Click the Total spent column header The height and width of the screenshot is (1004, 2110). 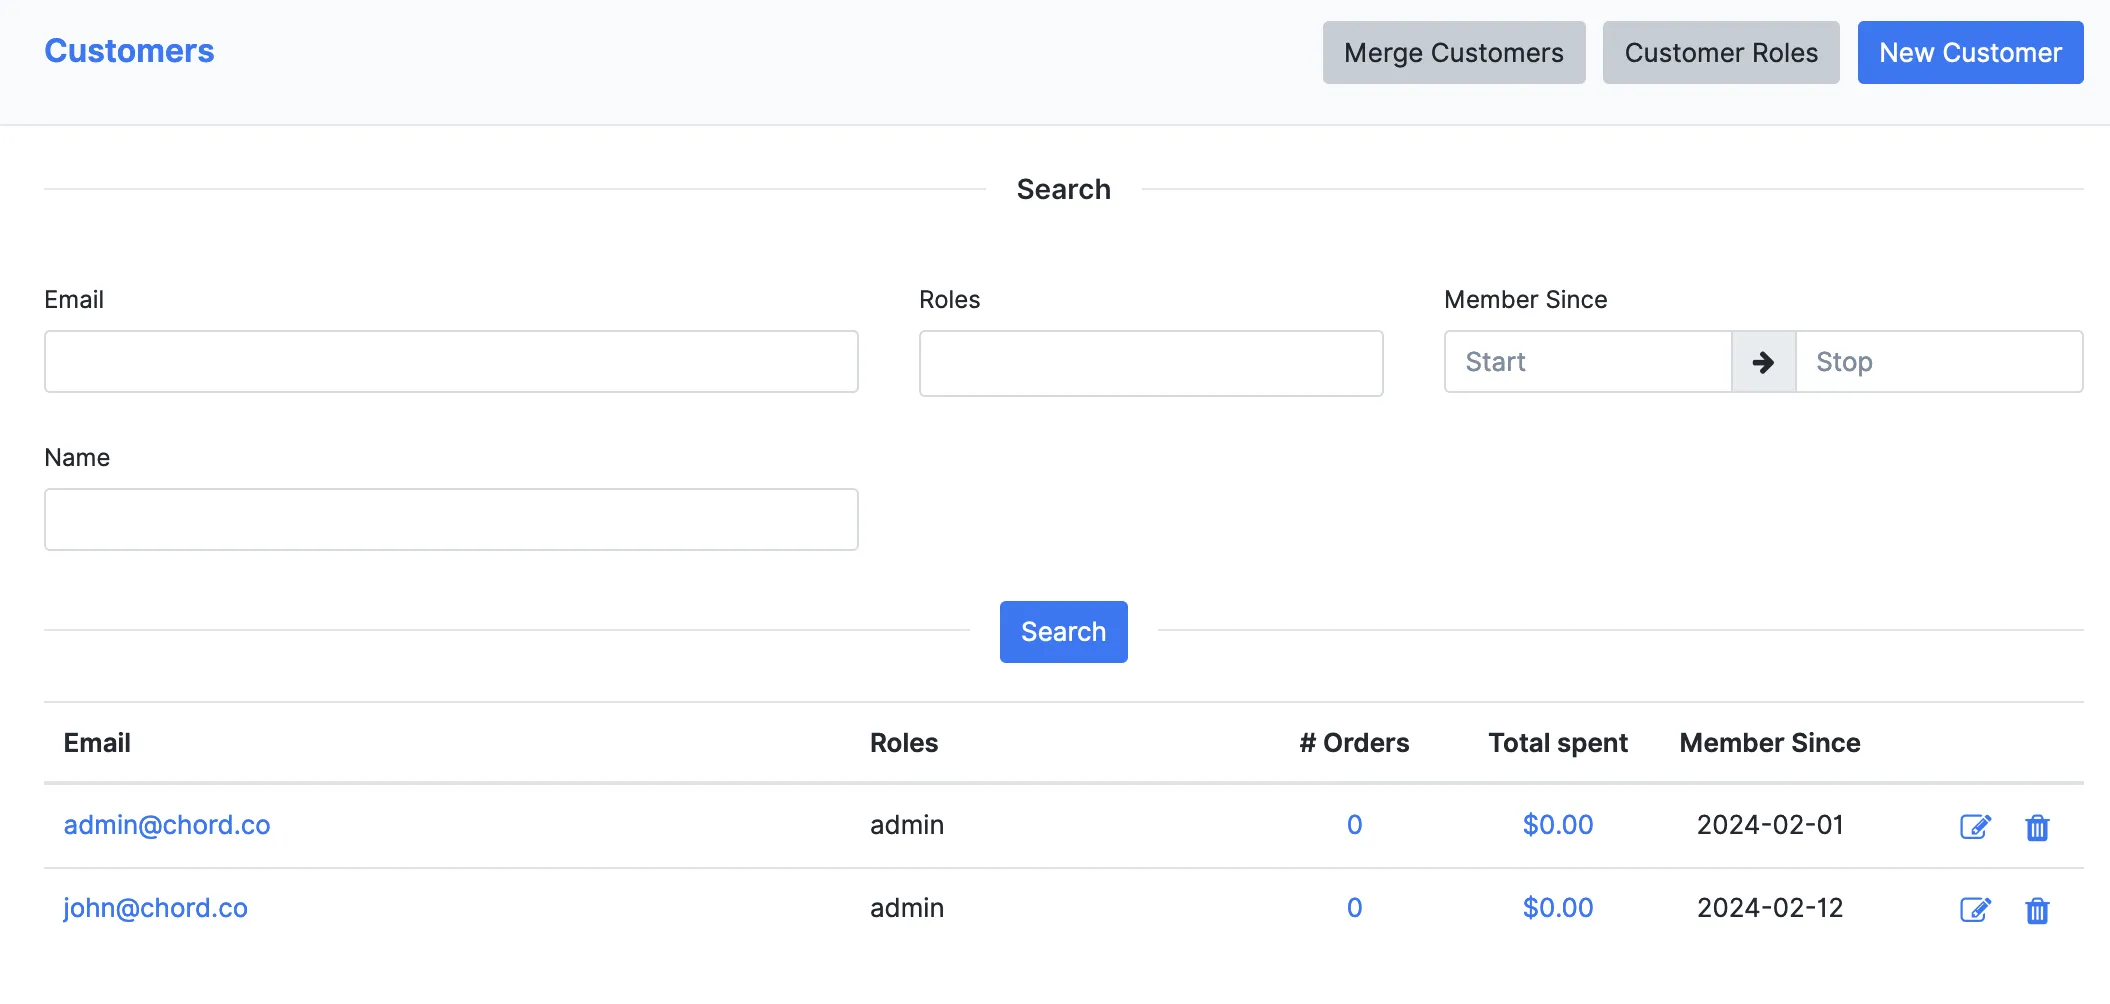tap(1558, 743)
